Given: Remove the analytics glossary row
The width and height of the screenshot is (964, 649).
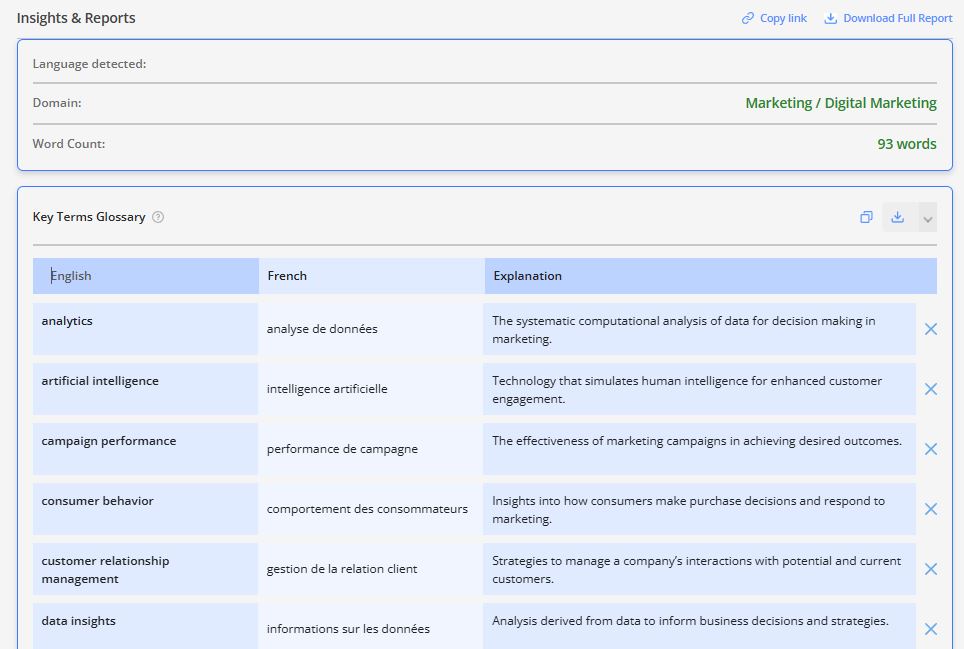Looking at the screenshot, I should pyautogui.click(x=930, y=329).
